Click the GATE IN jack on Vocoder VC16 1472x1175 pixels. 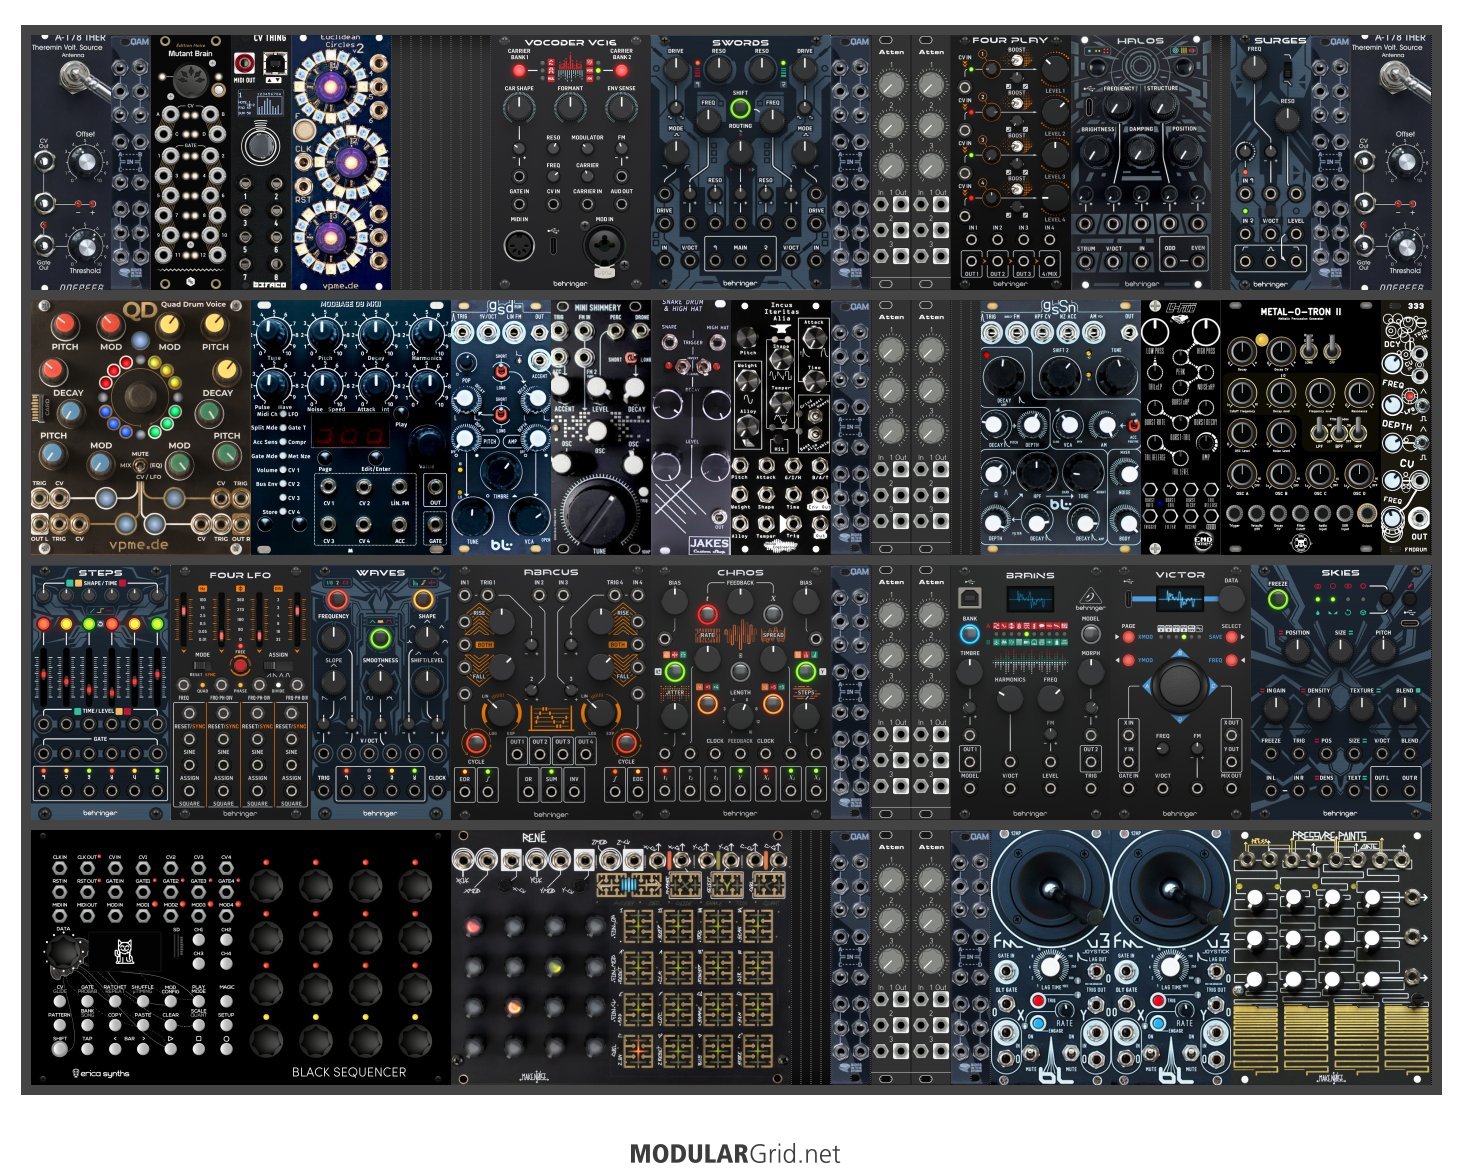tap(519, 205)
